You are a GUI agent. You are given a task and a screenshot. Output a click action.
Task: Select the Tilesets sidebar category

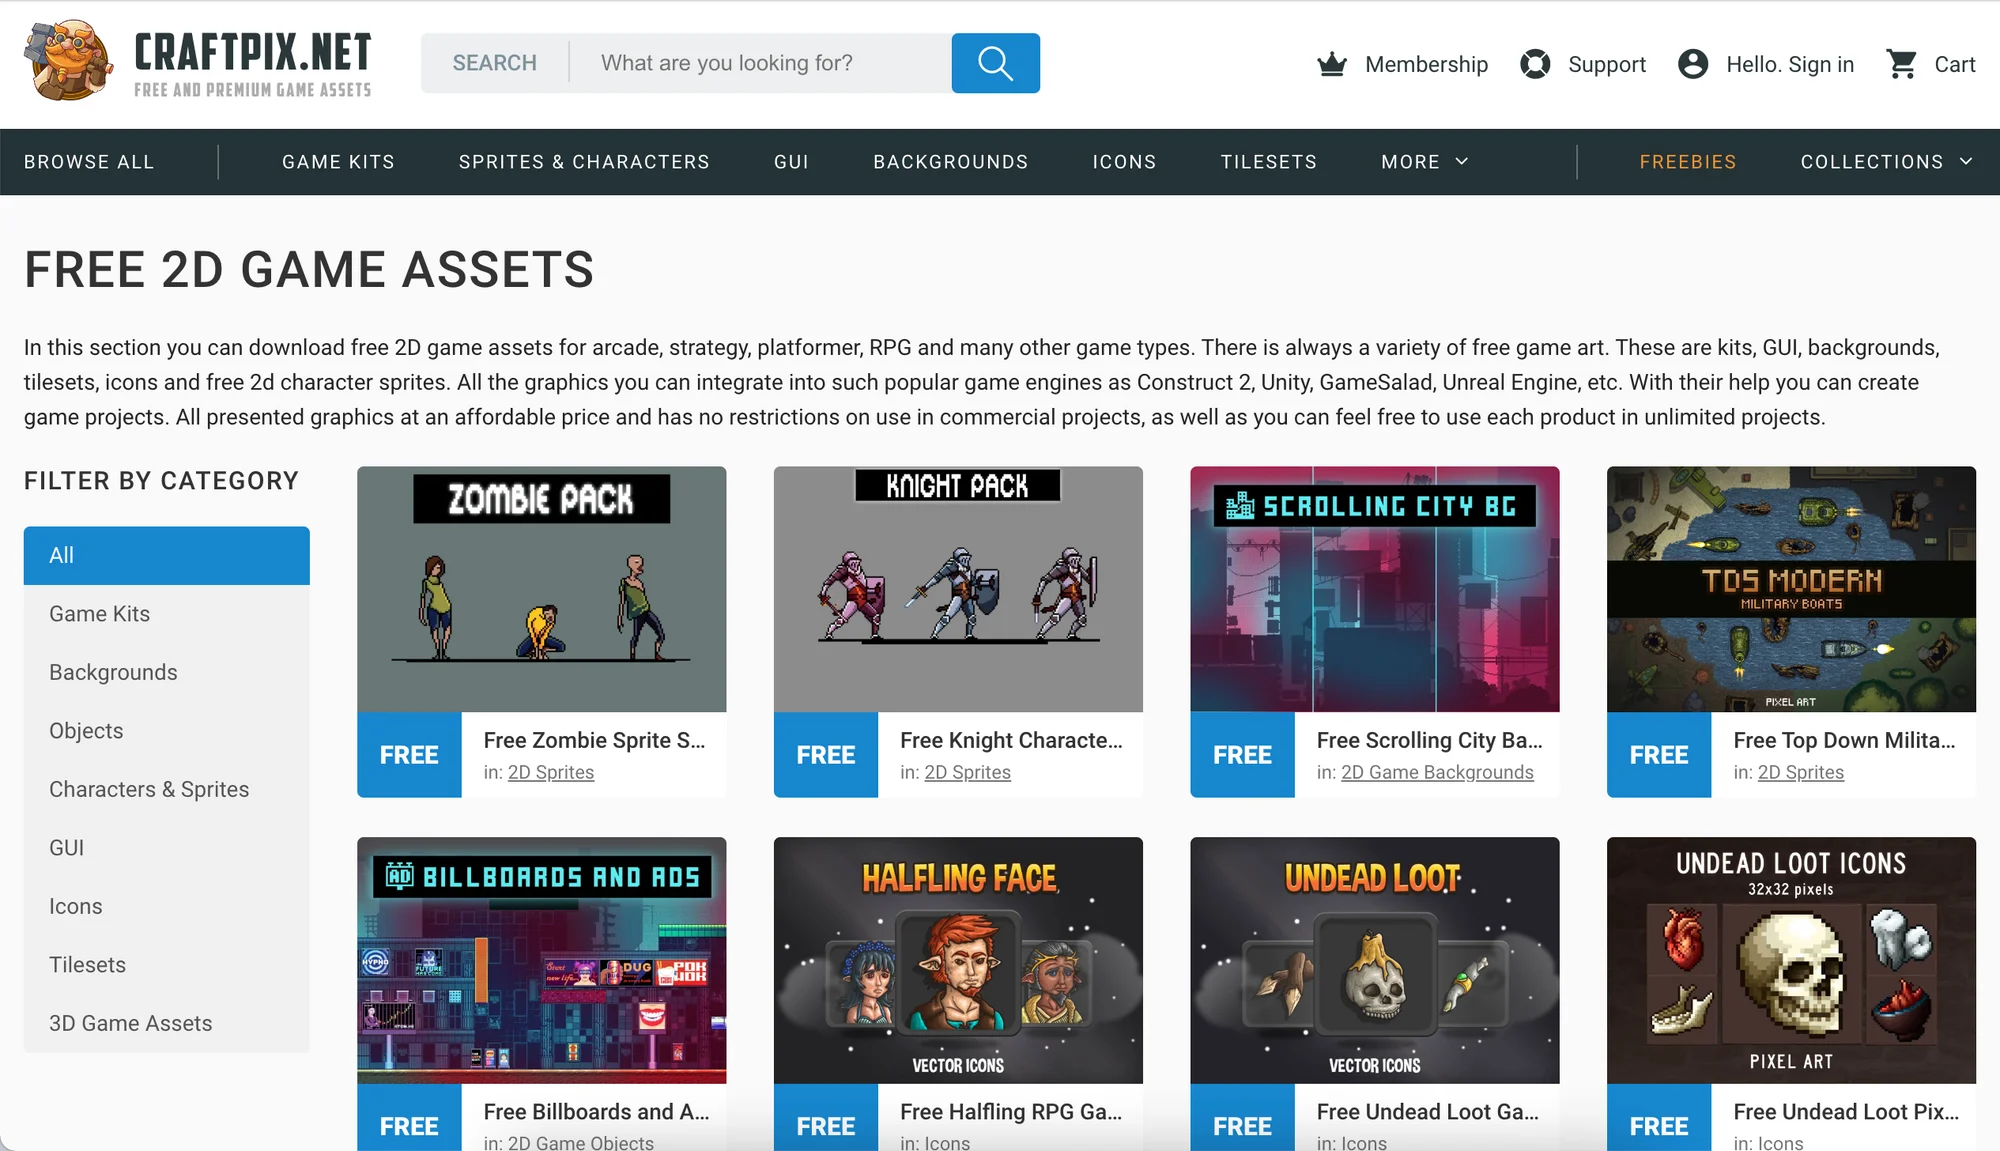pyautogui.click(x=87, y=964)
